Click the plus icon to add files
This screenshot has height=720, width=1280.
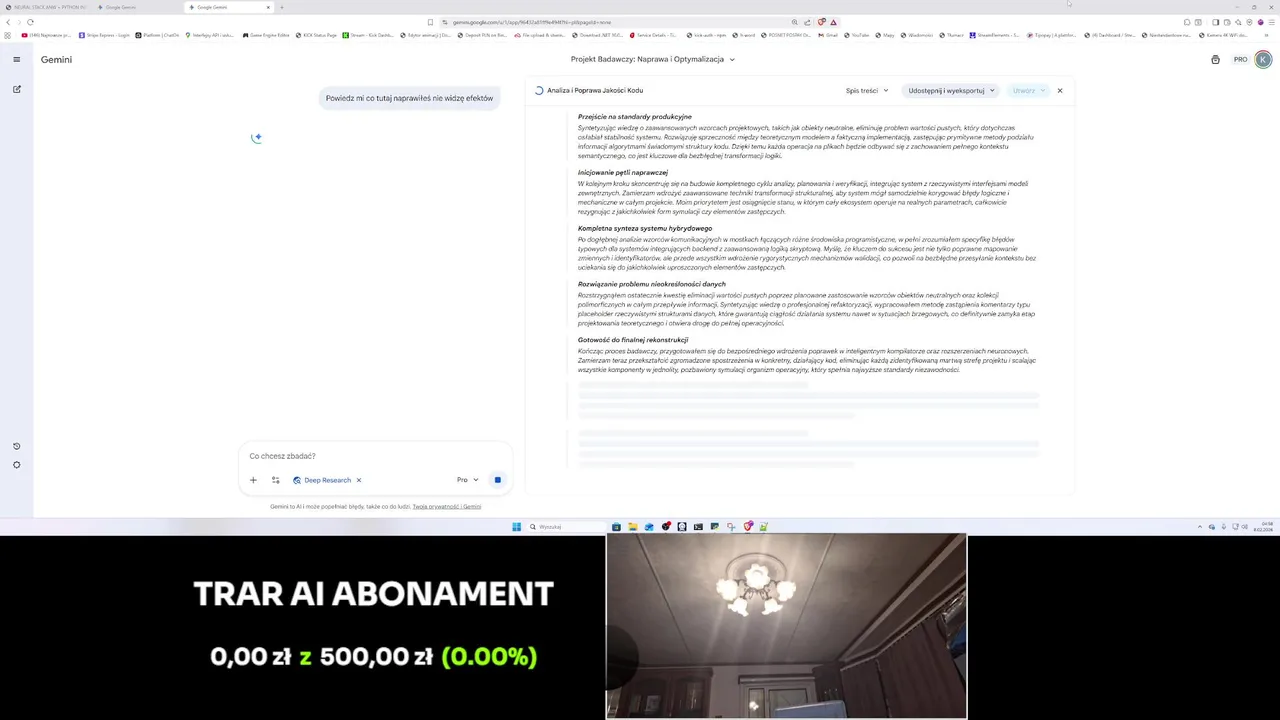click(x=253, y=480)
